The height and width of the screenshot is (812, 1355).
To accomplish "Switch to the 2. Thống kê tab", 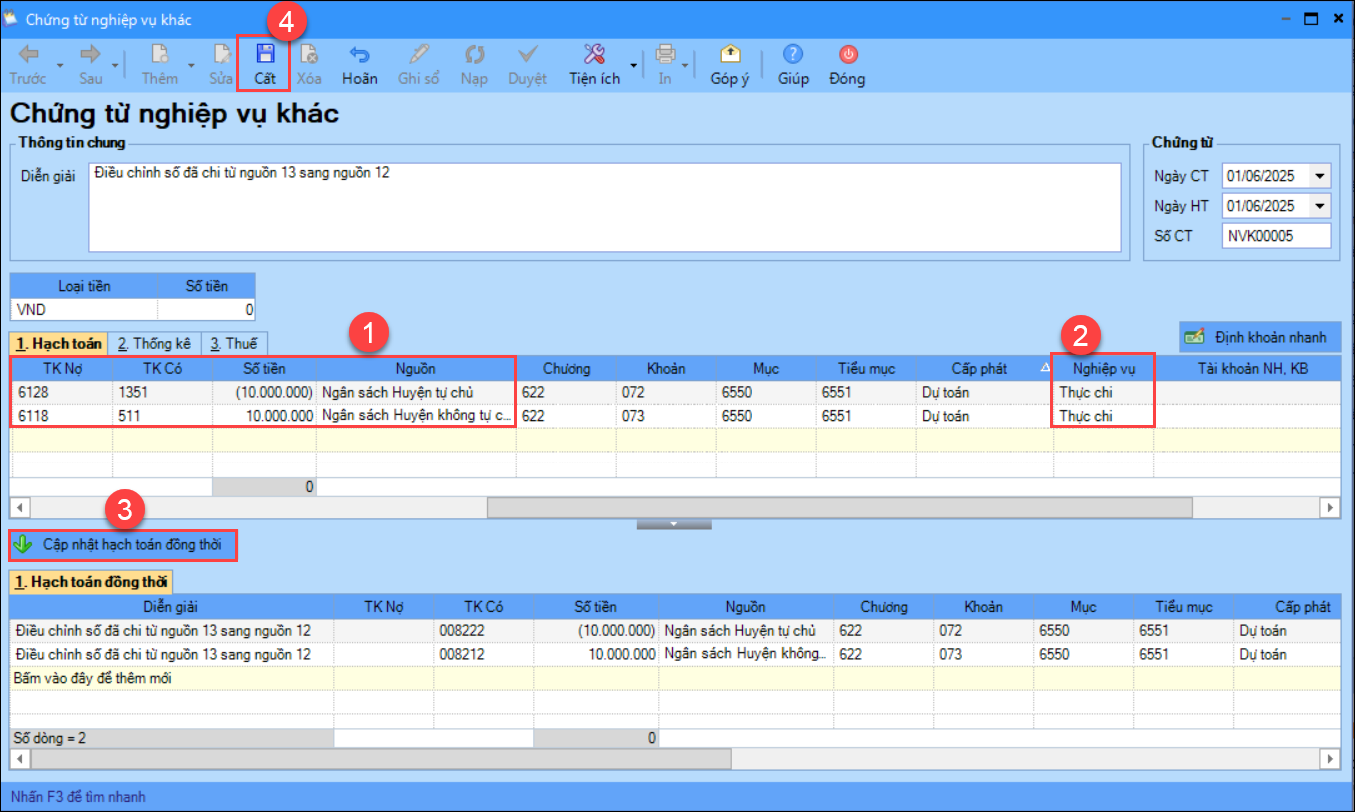I will pos(154,343).
